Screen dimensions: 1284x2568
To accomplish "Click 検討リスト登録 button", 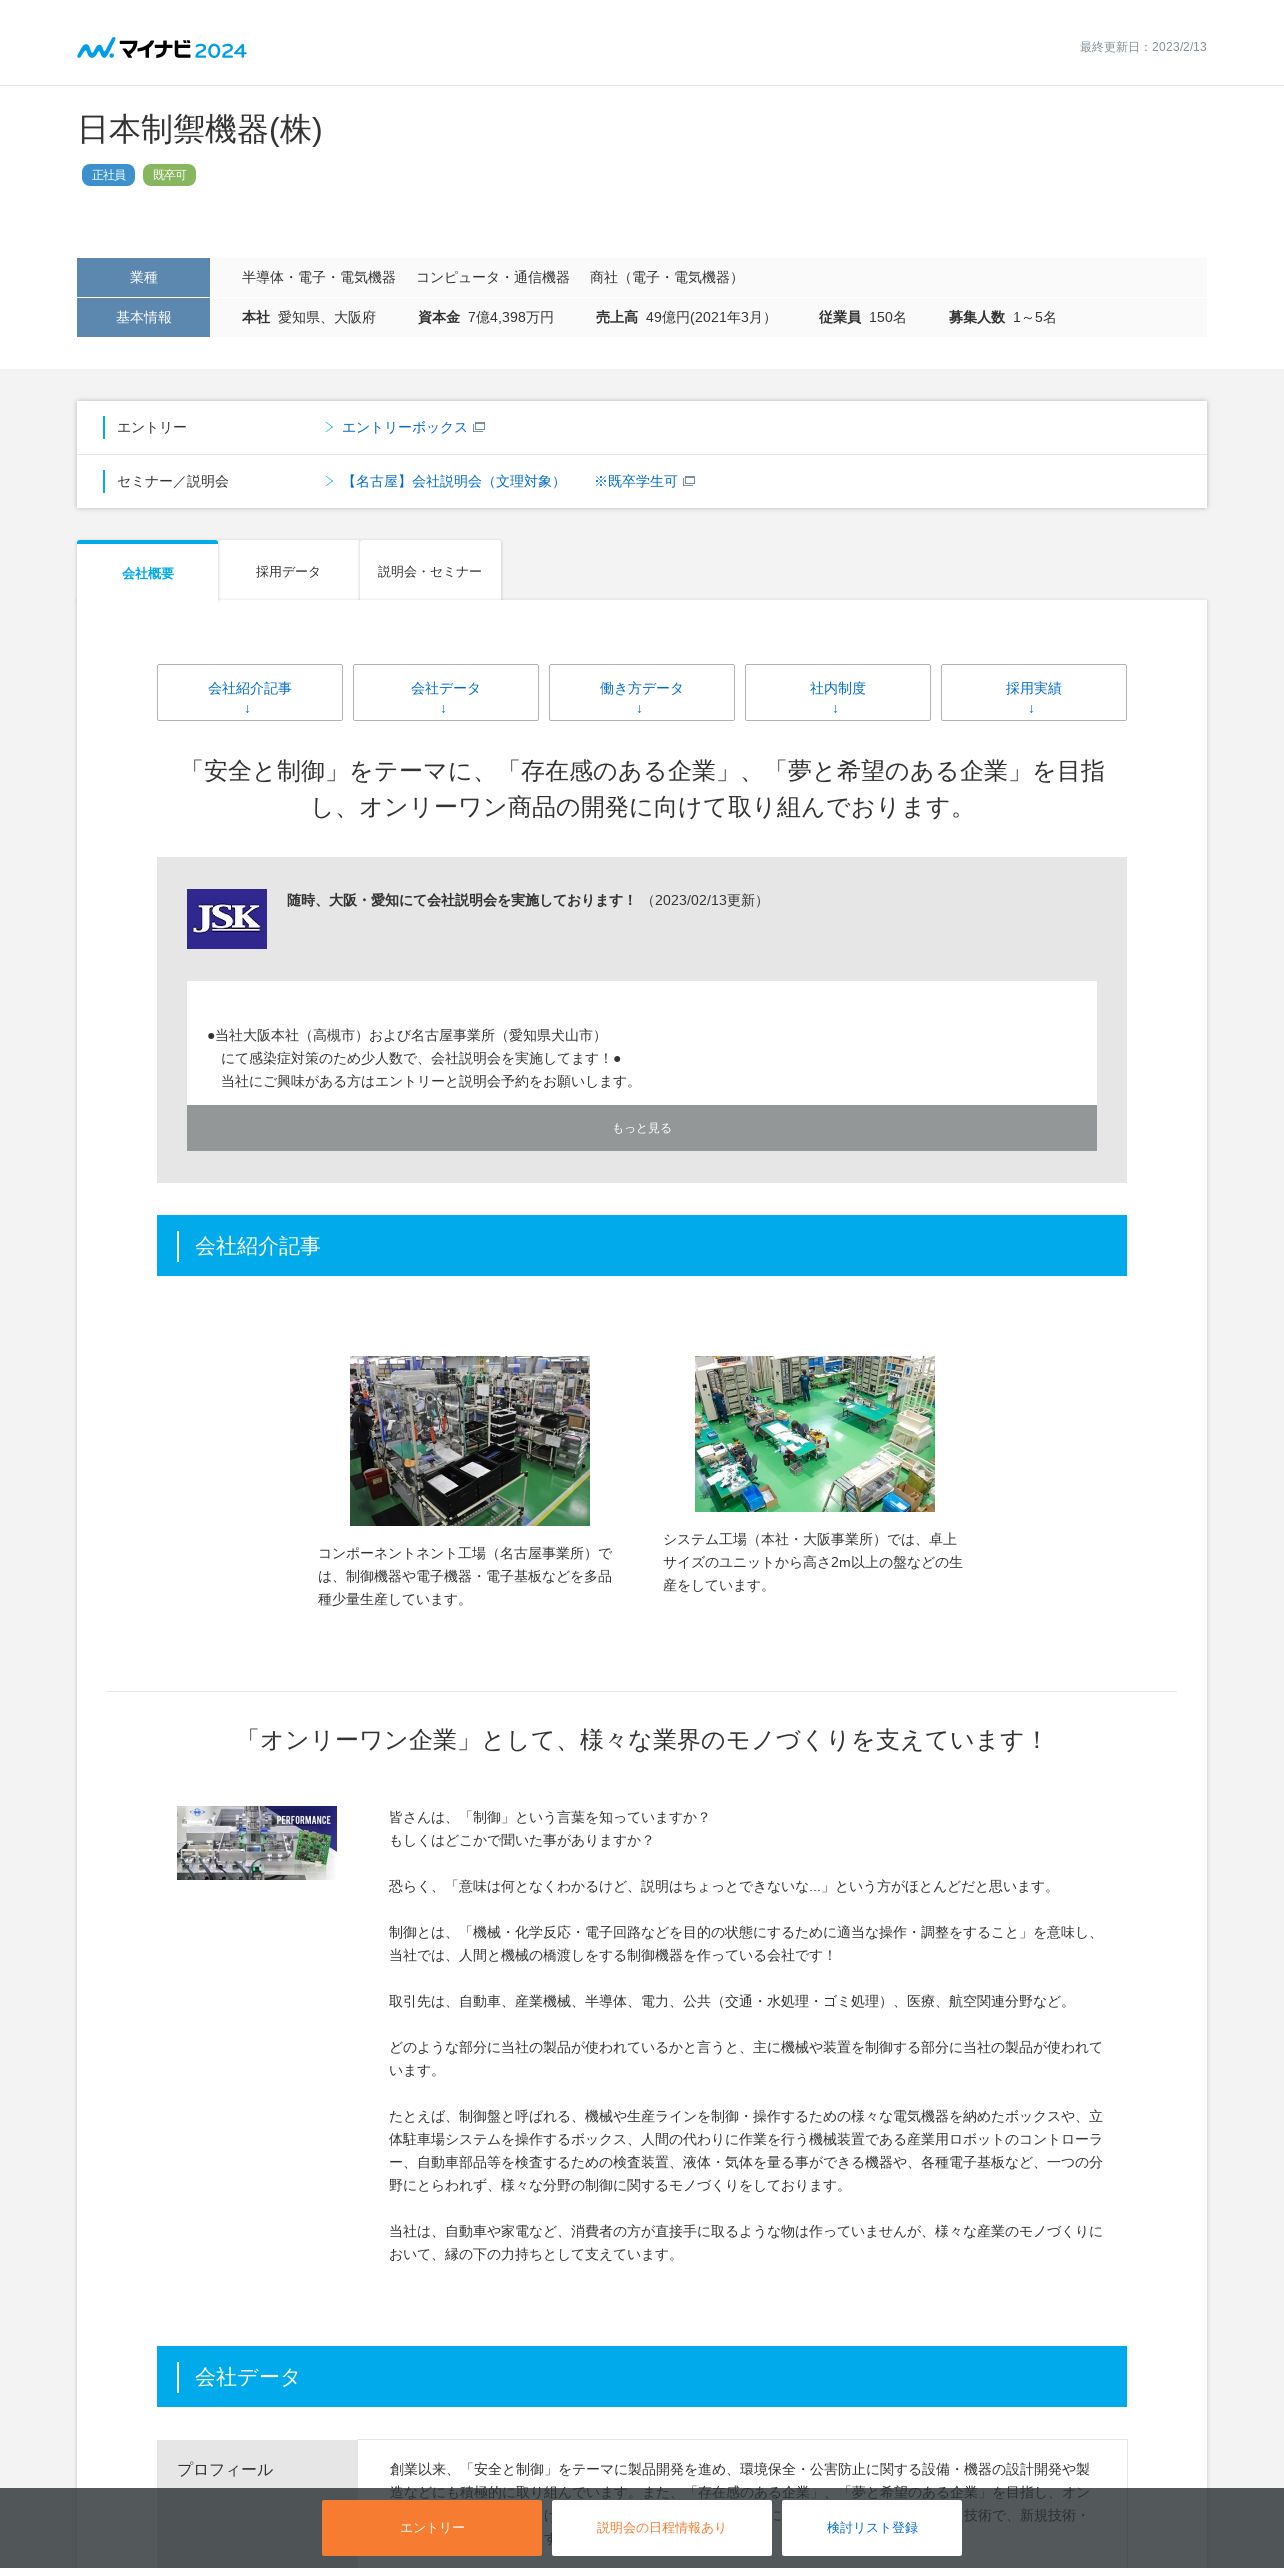I will pos(872,2528).
